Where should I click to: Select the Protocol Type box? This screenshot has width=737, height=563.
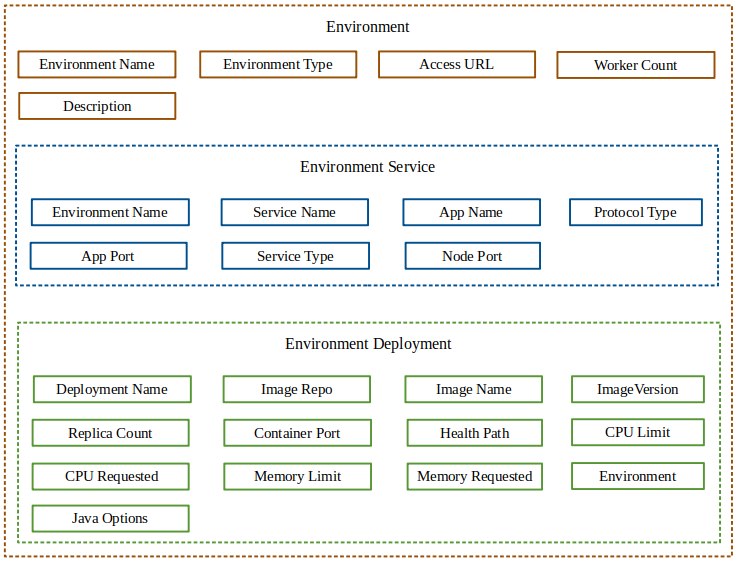tap(635, 212)
